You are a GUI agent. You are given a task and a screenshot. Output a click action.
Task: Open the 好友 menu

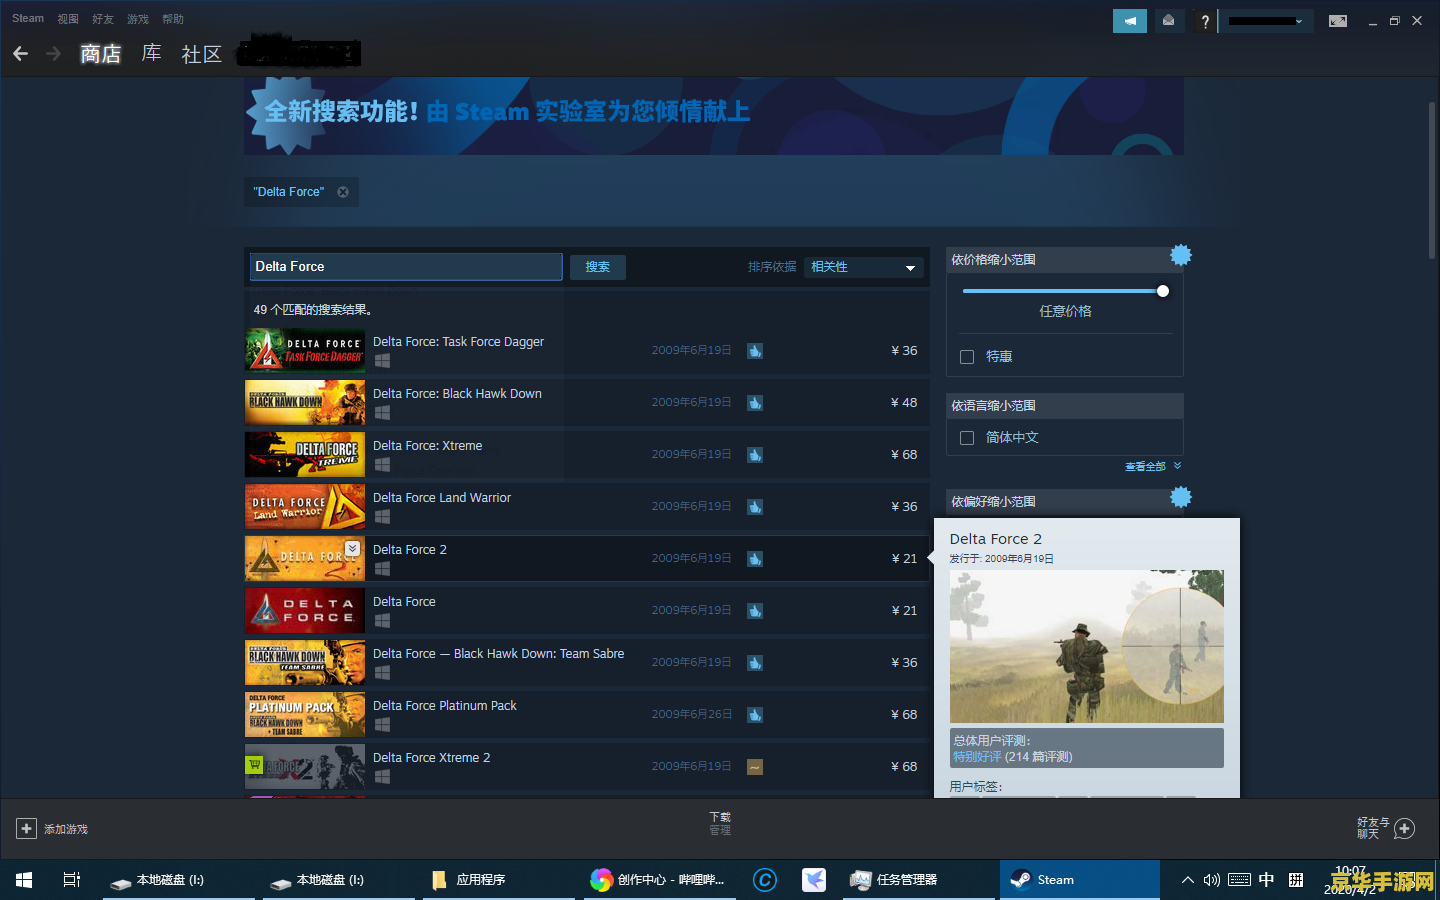(x=103, y=19)
